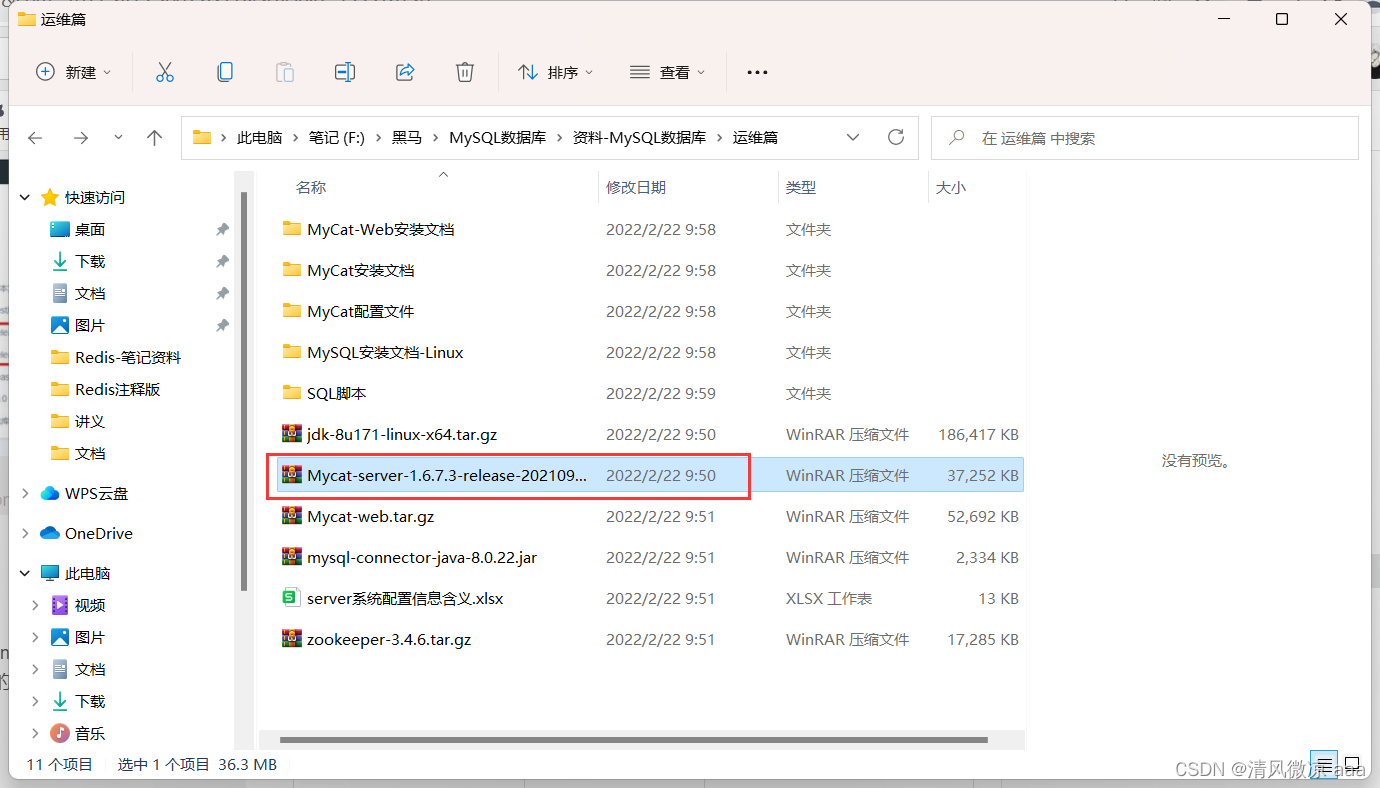1380x788 pixels.
Task: Sort by 修改日期 column header
Action: [636, 187]
